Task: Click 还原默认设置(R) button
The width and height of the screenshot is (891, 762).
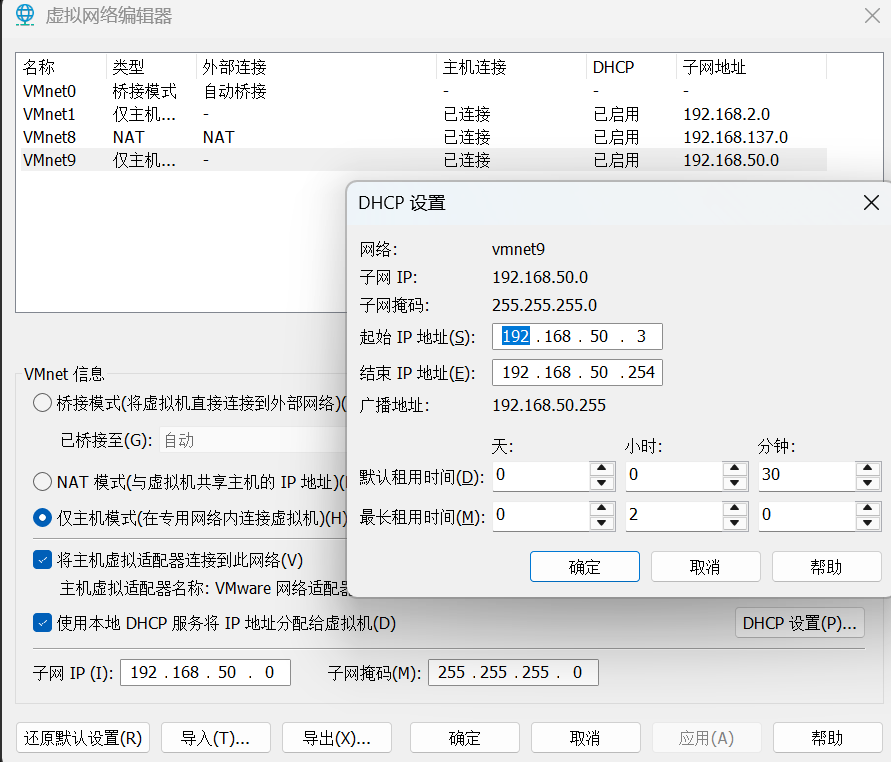Action: click(x=83, y=738)
